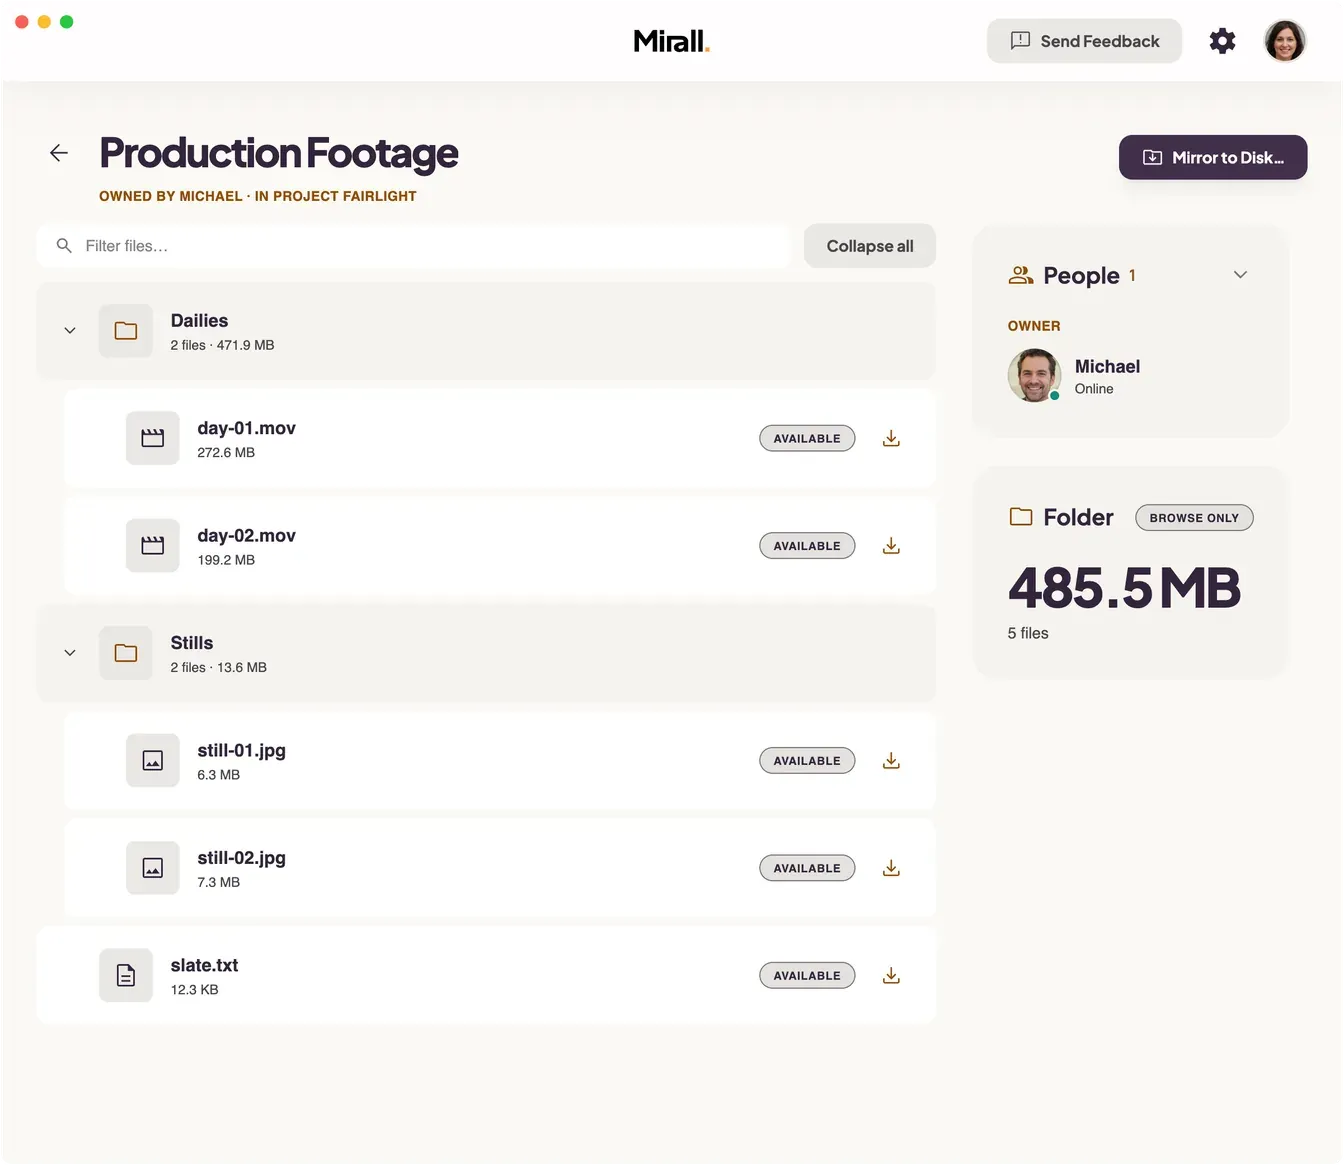The image size is (1344, 1165).
Task: Click the day-02.mov video file icon
Action: (153, 546)
